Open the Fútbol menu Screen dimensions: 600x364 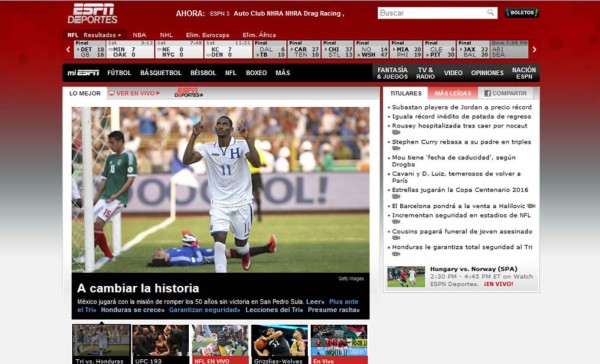pyautogui.click(x=119, y=73)
